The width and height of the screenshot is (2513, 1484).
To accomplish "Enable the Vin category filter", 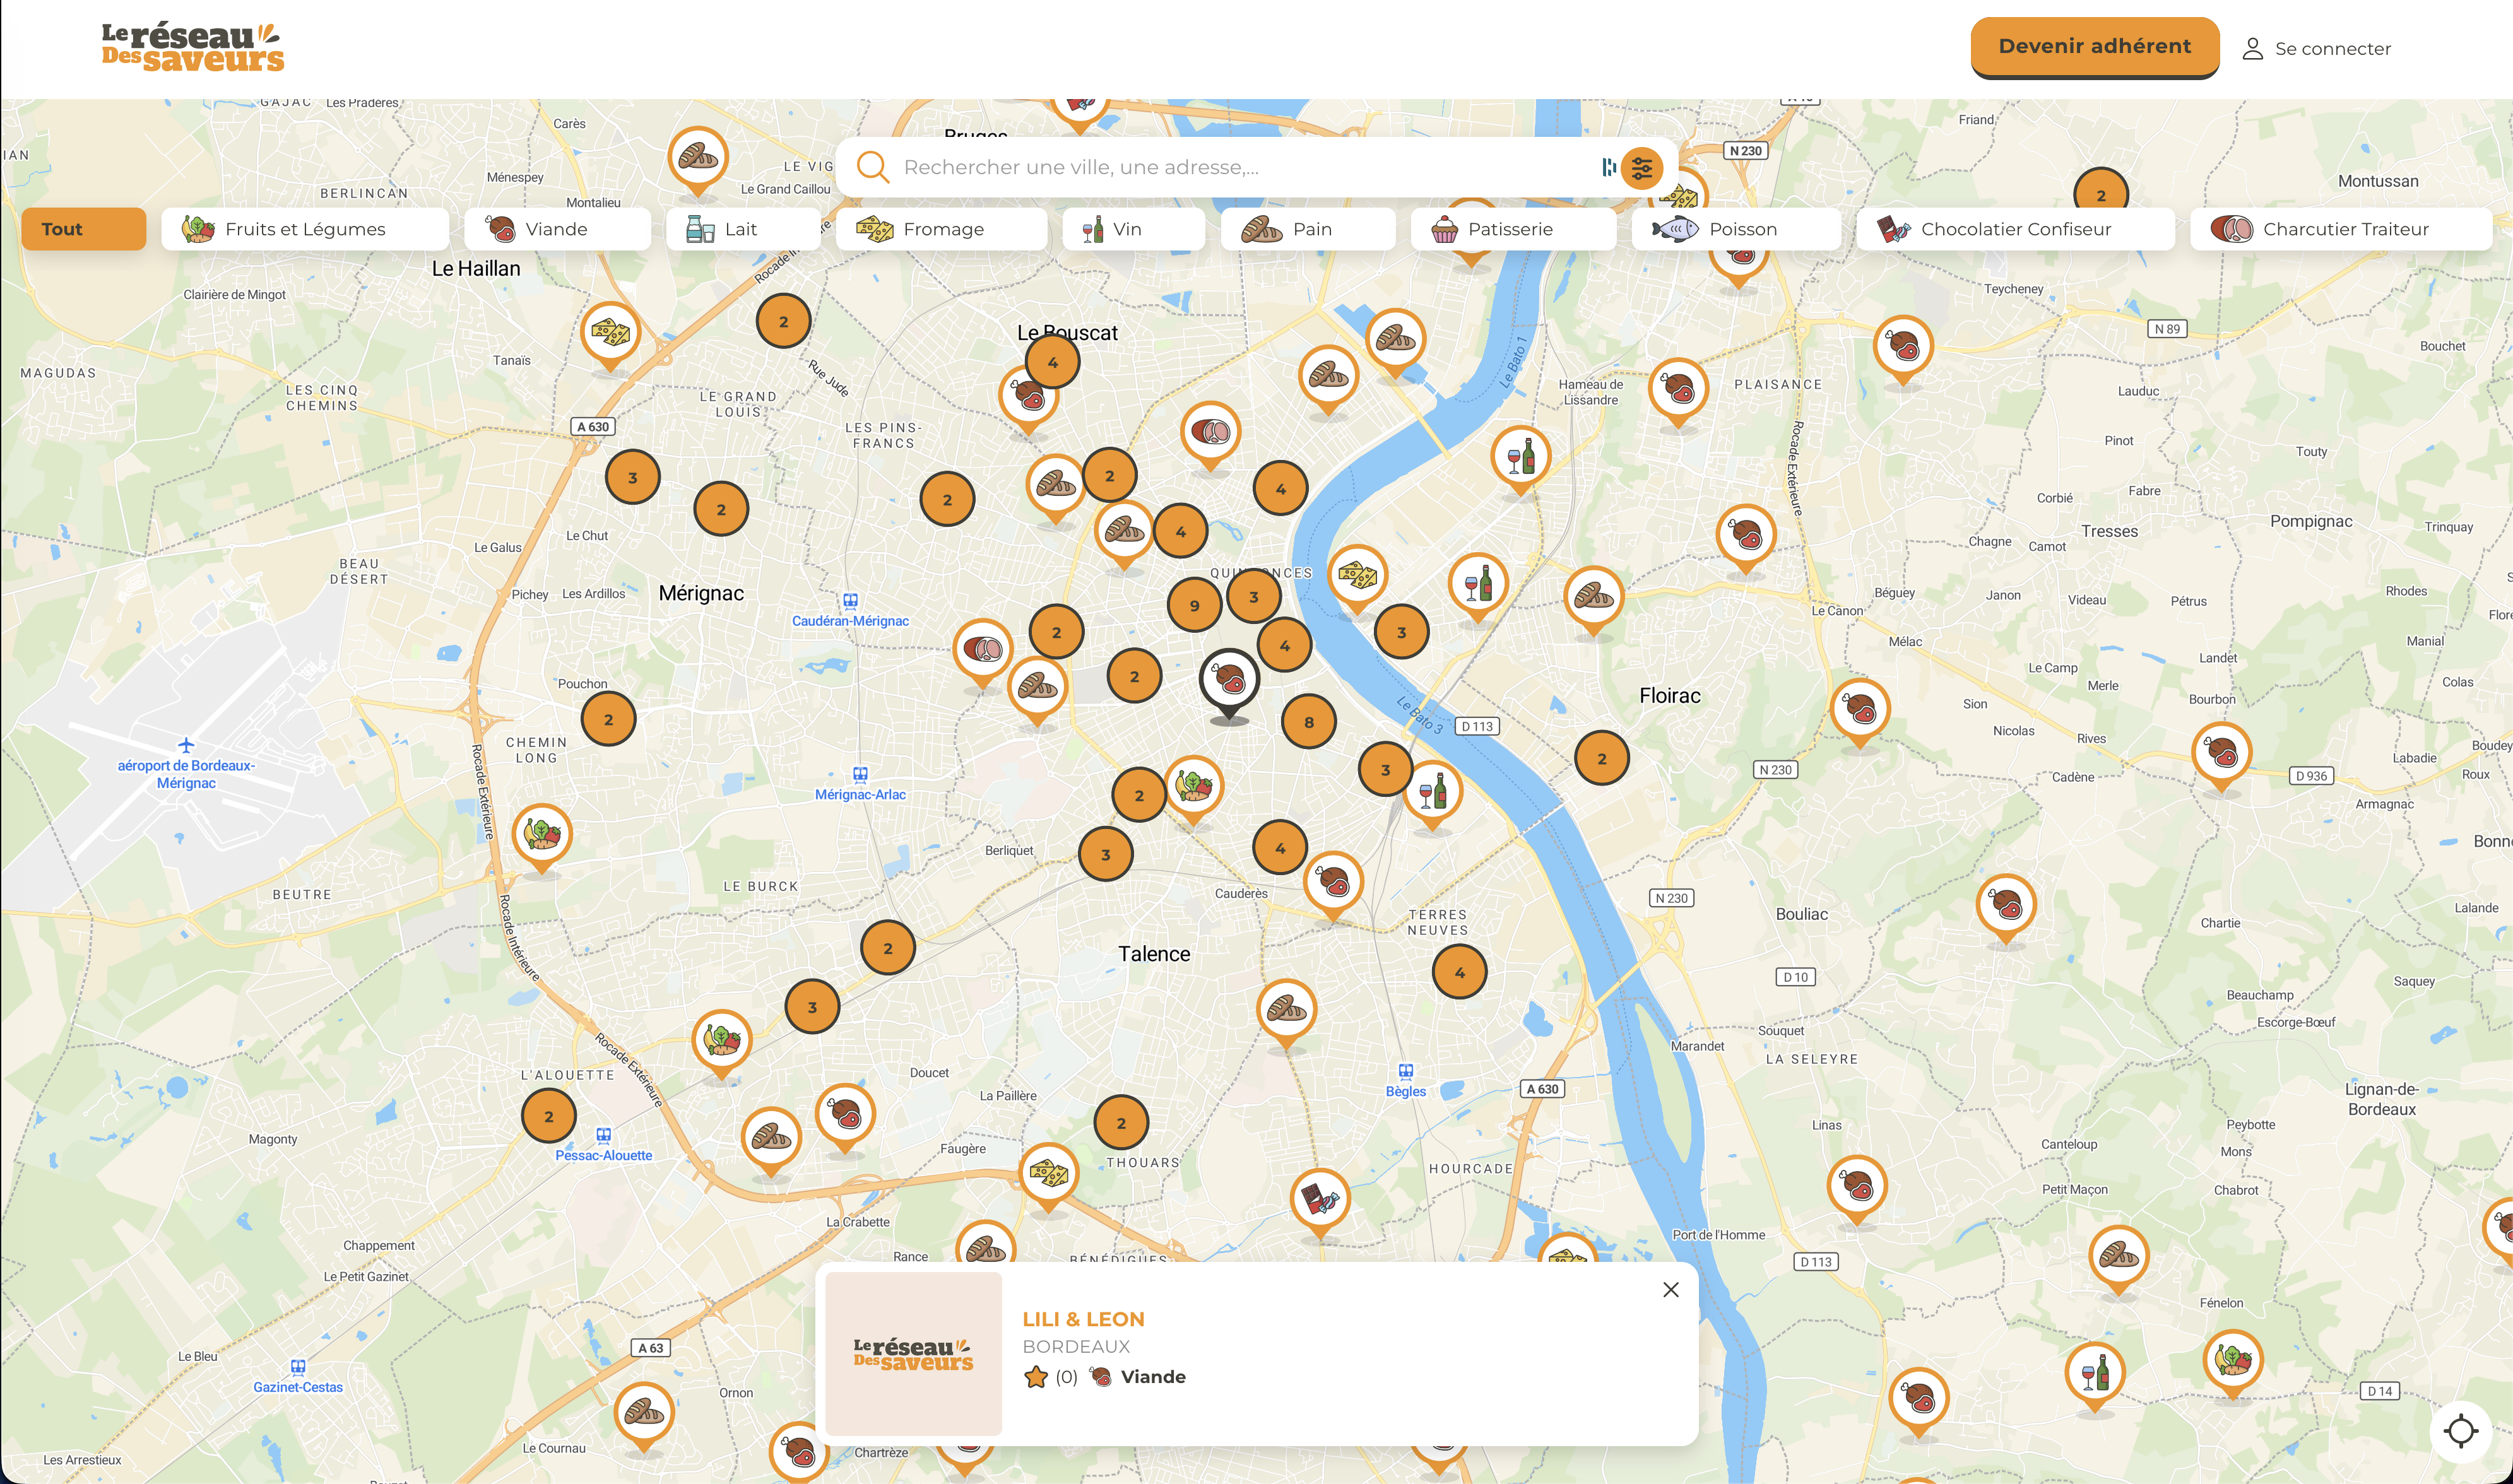I will (1133, 229).
